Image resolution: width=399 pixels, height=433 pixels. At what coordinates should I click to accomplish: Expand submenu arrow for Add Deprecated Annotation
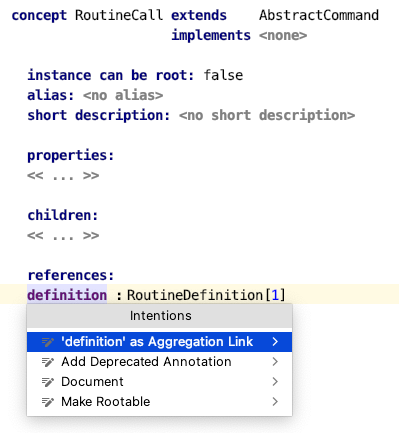(x=275, y=362)
